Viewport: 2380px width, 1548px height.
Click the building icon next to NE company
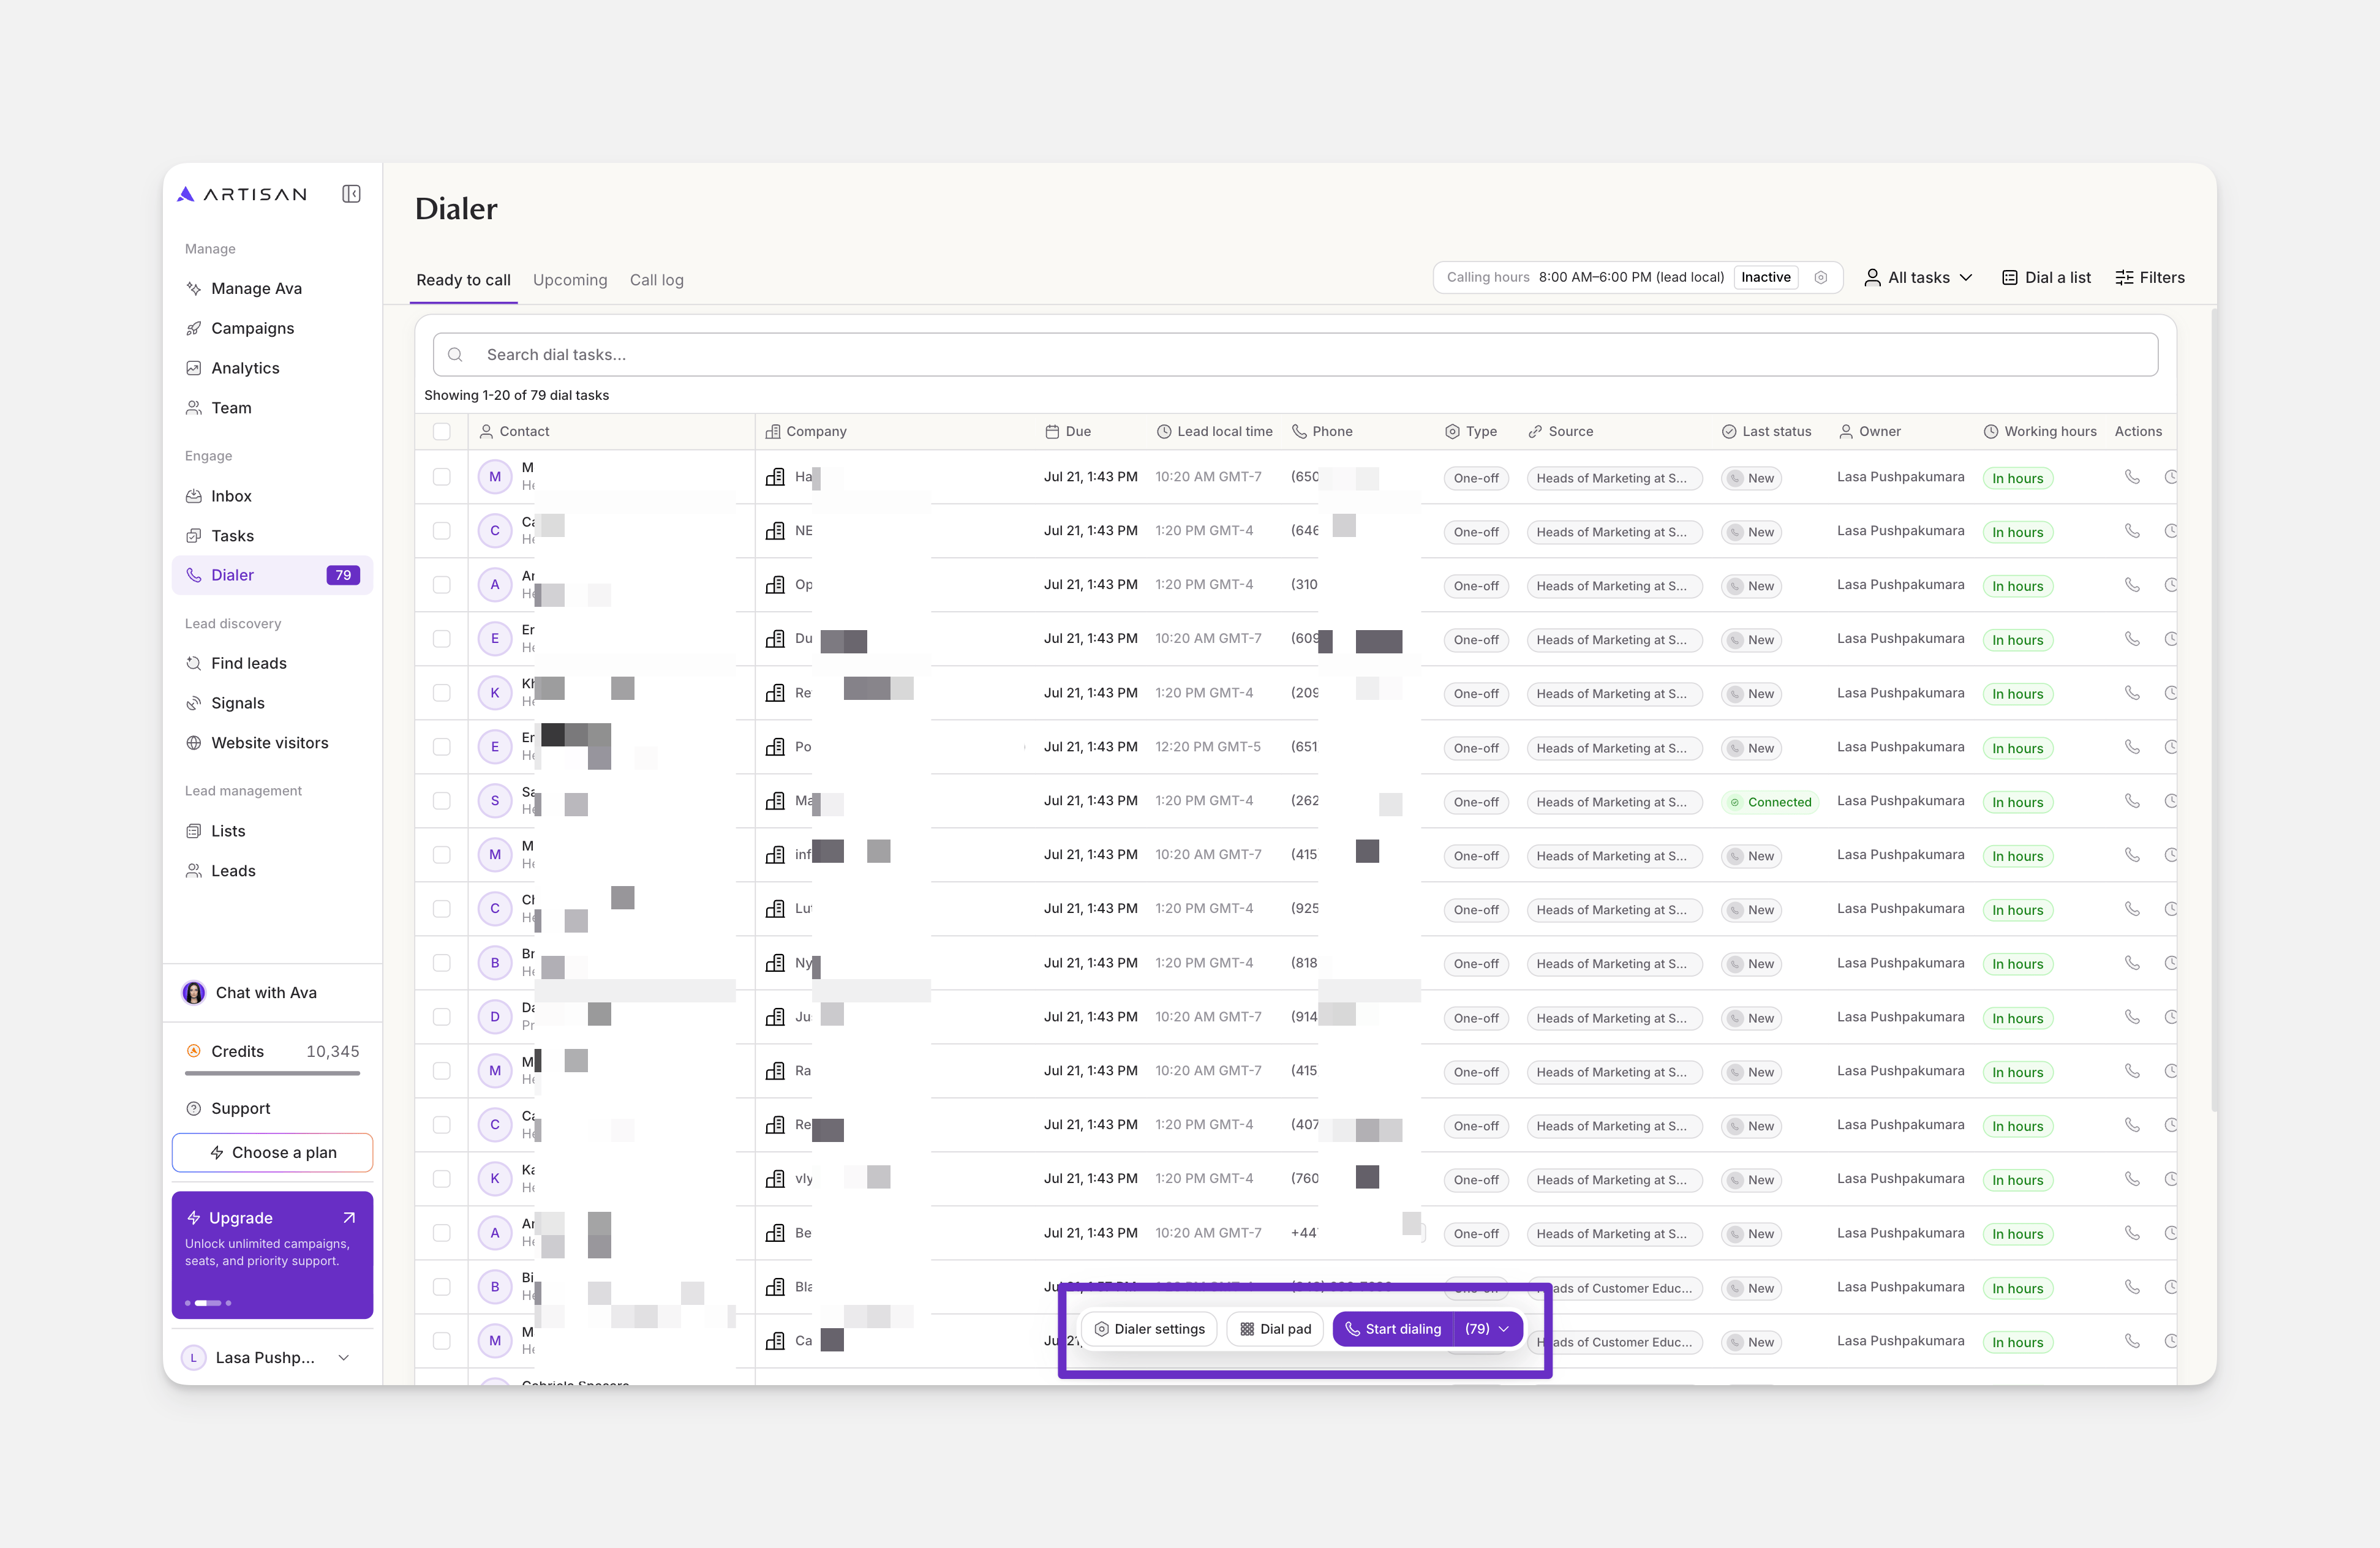pos(775,531)
